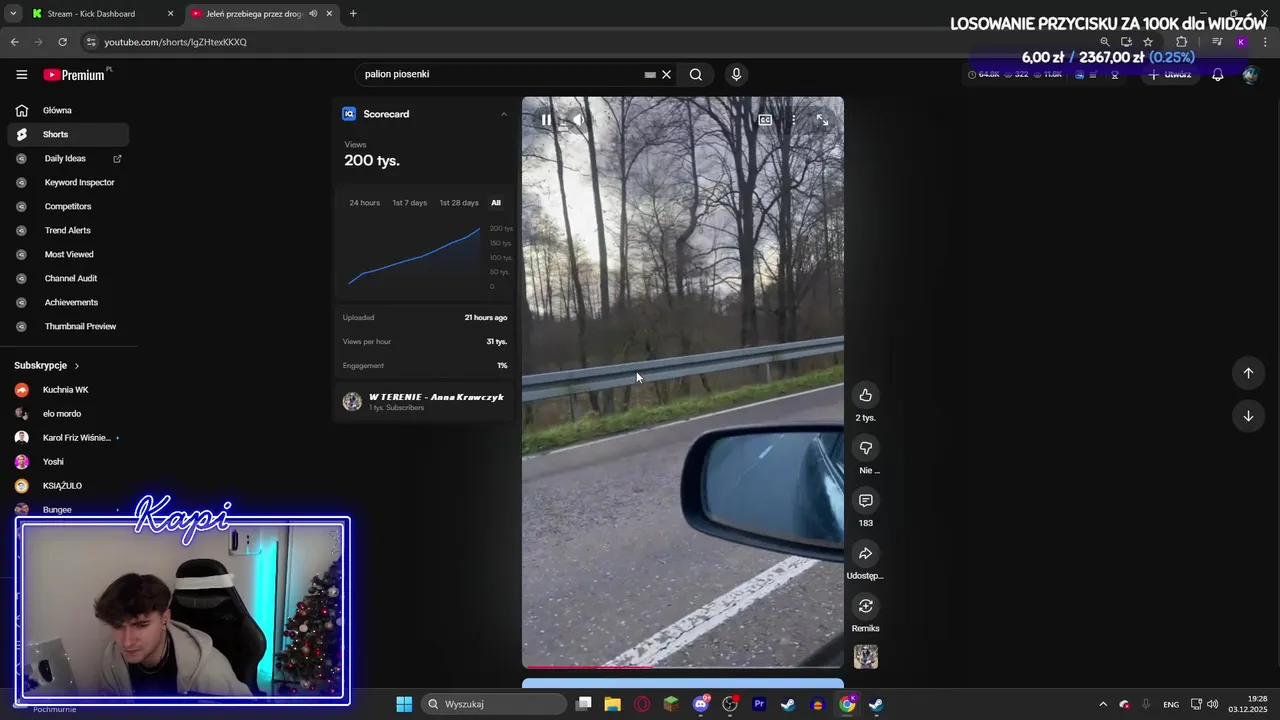The image size is (1280, 720).
Task: Open Daily Ideas in the sidebar
Action: (68, 158)
